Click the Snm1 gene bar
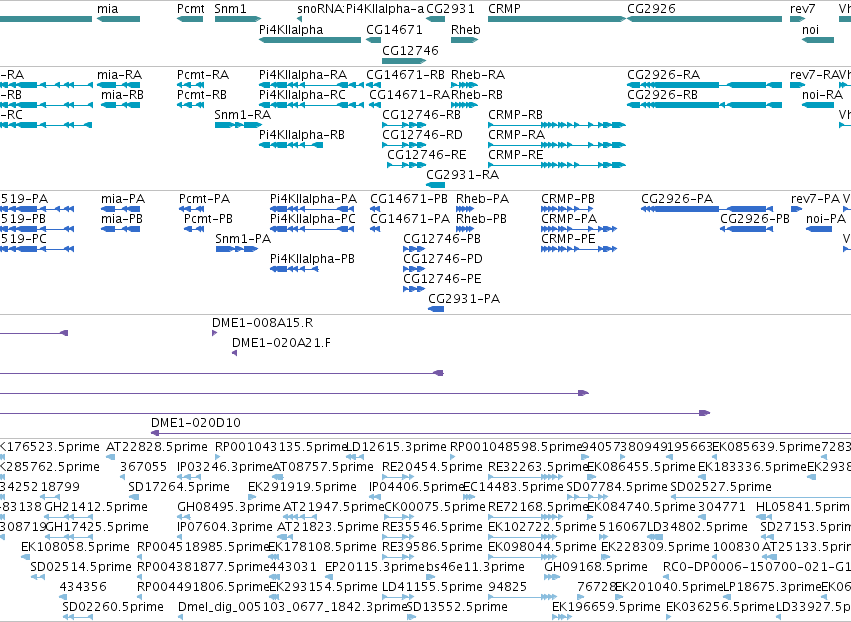Image resolution: width=851 pixels, height=622 pixels. click(x=238, y=19)
